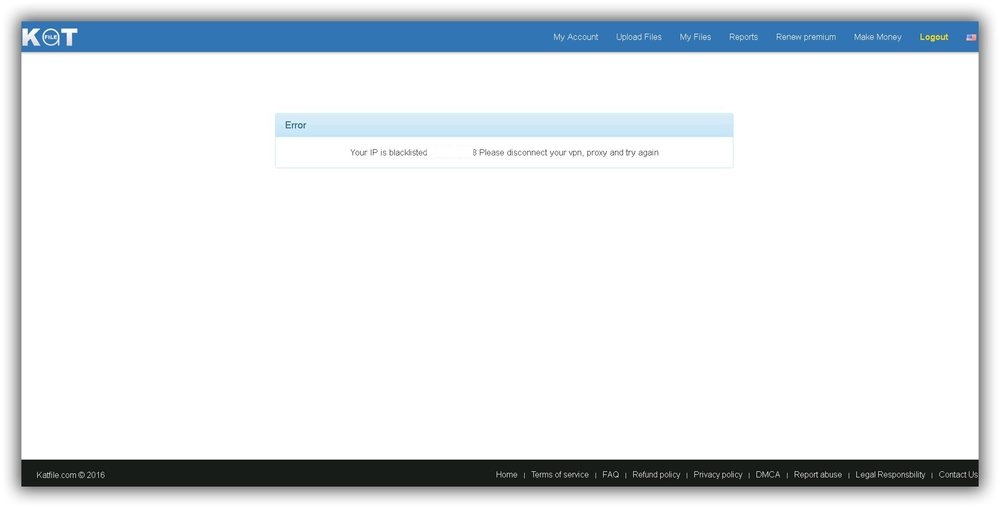This screenshot has height=508, width=1000.
Task: View the Refund policy page
Action: 656,475
